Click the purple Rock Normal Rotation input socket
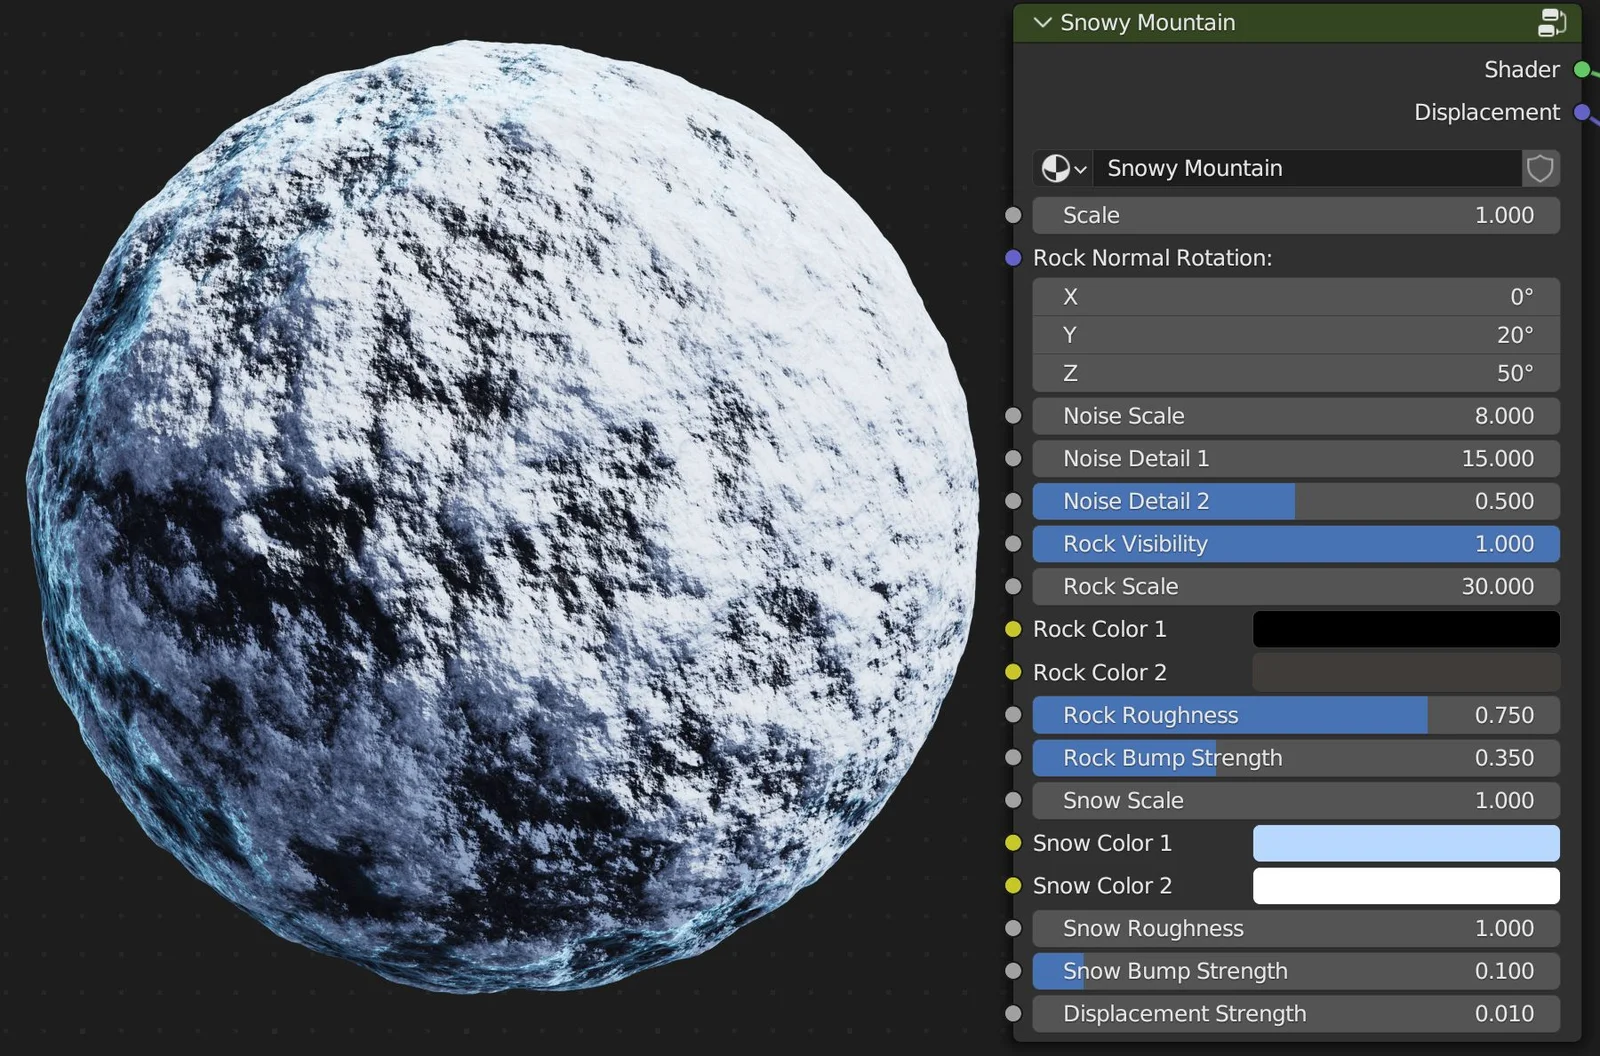Image resolution: width=1600 pixels, height=1056 pixels. (1013, 257)
